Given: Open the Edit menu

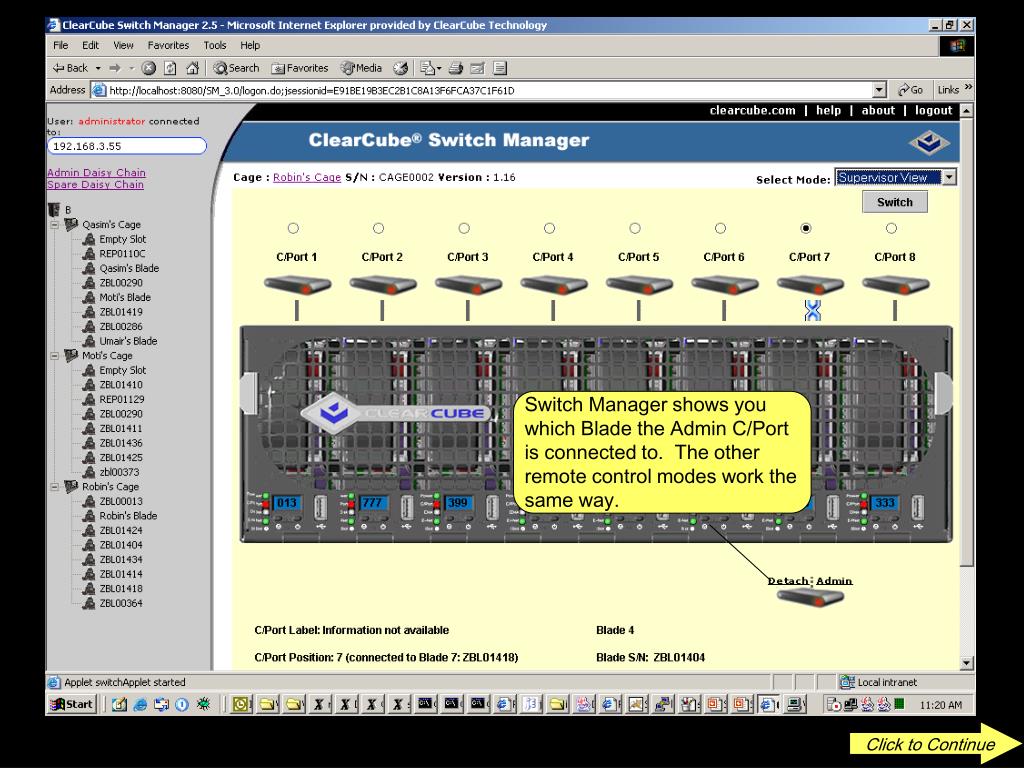Looking at the screenshot, I should click(x=90, y=45).
